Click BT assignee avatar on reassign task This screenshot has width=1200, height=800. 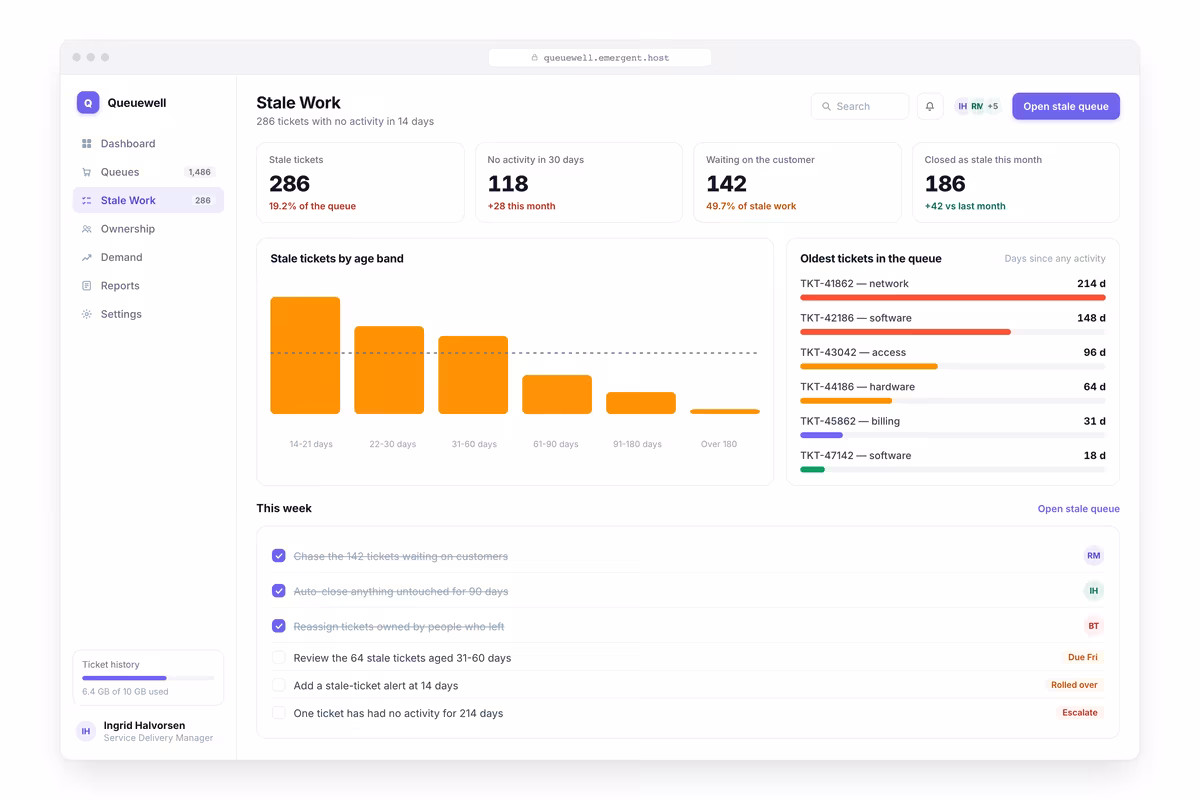[x=1093, y=626]
